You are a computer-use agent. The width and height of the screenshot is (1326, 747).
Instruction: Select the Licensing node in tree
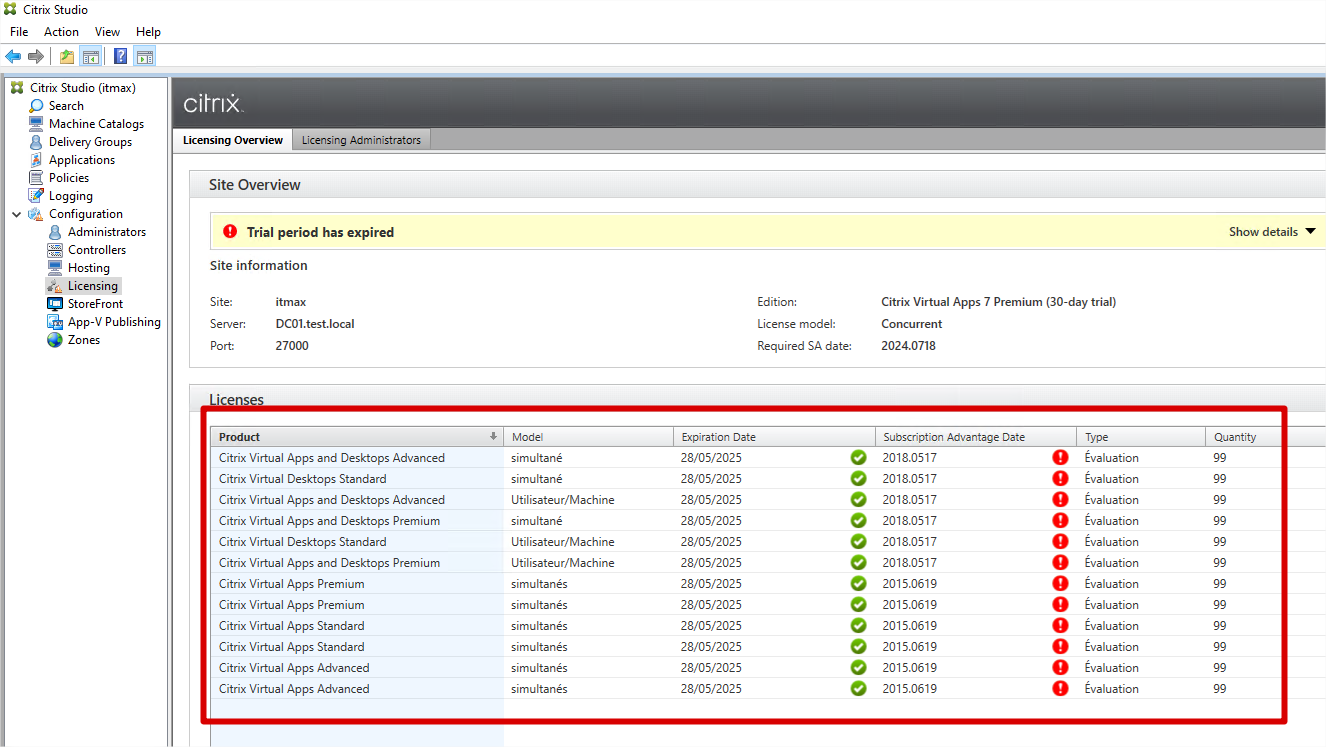coord(93,286)
